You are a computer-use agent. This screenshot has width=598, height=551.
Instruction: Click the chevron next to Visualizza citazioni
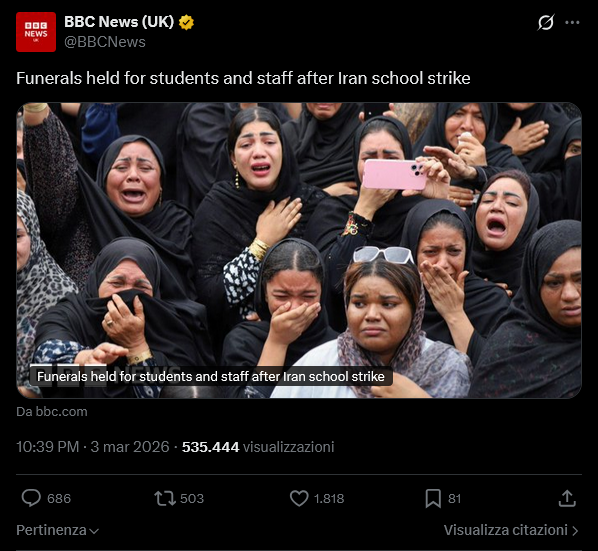pyautogui.click(x=575, y=531)
